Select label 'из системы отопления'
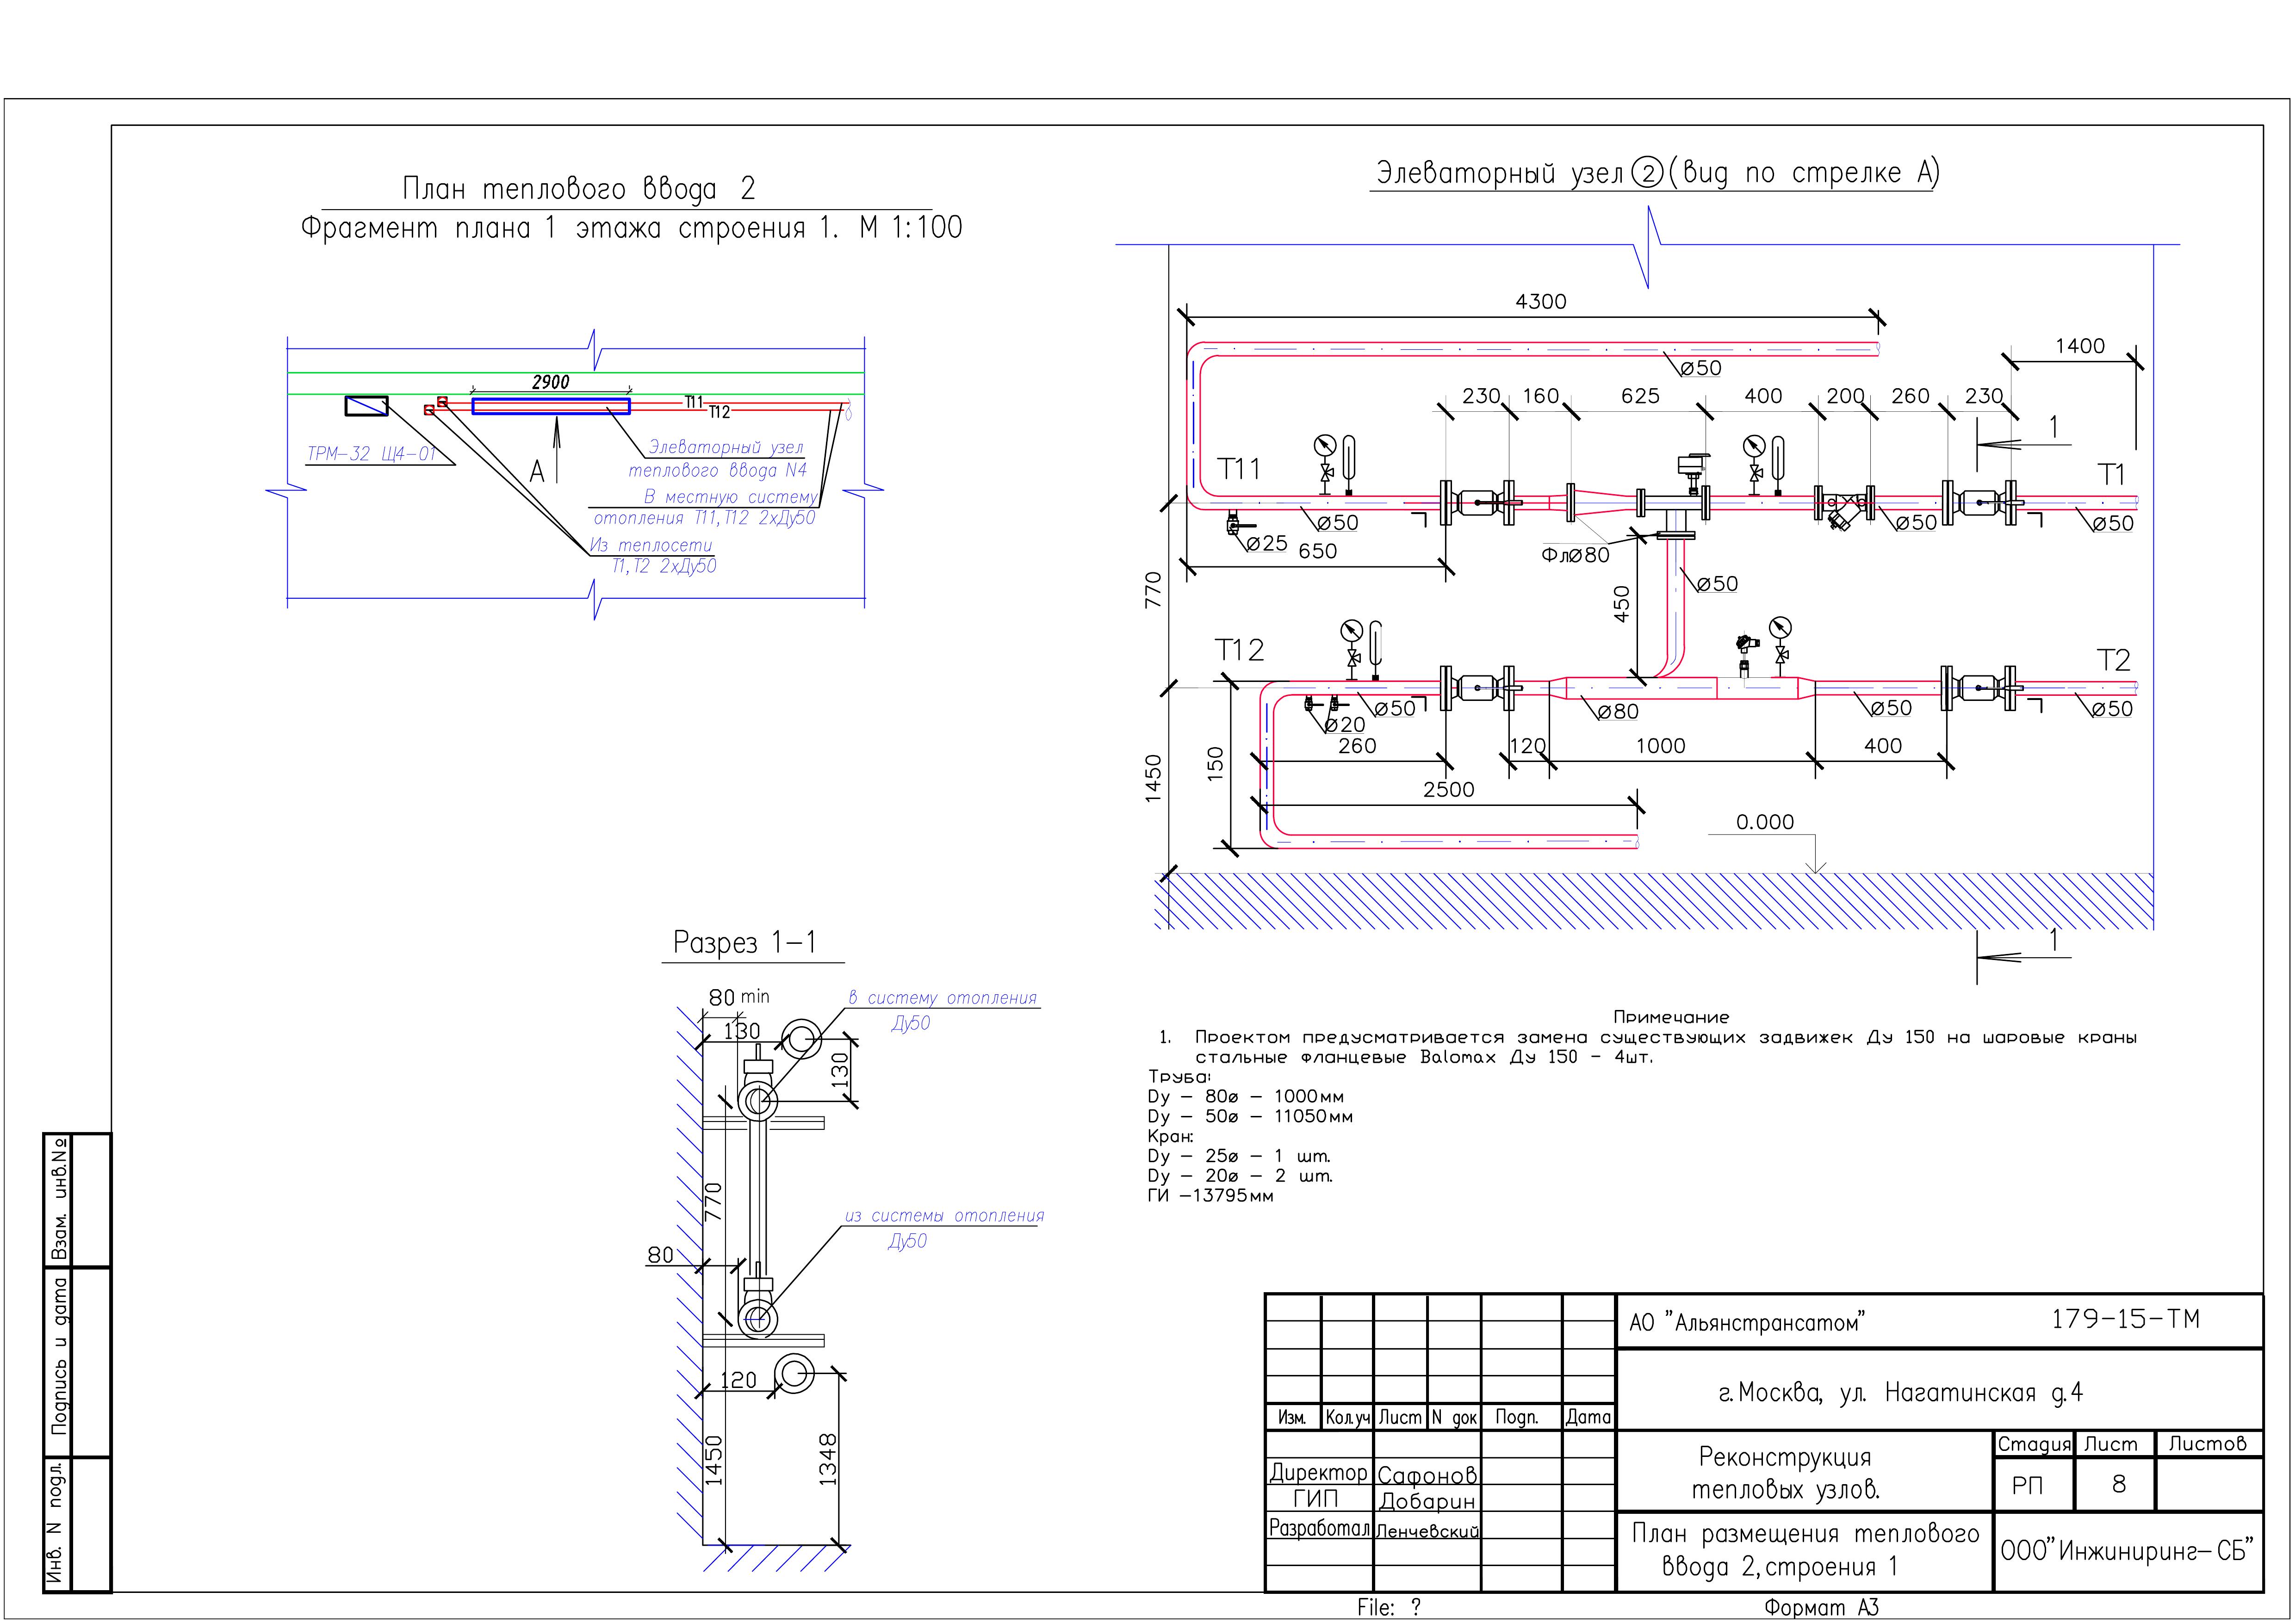This screenshot has height=1623, width=2296. click(x=944, y=1216)
